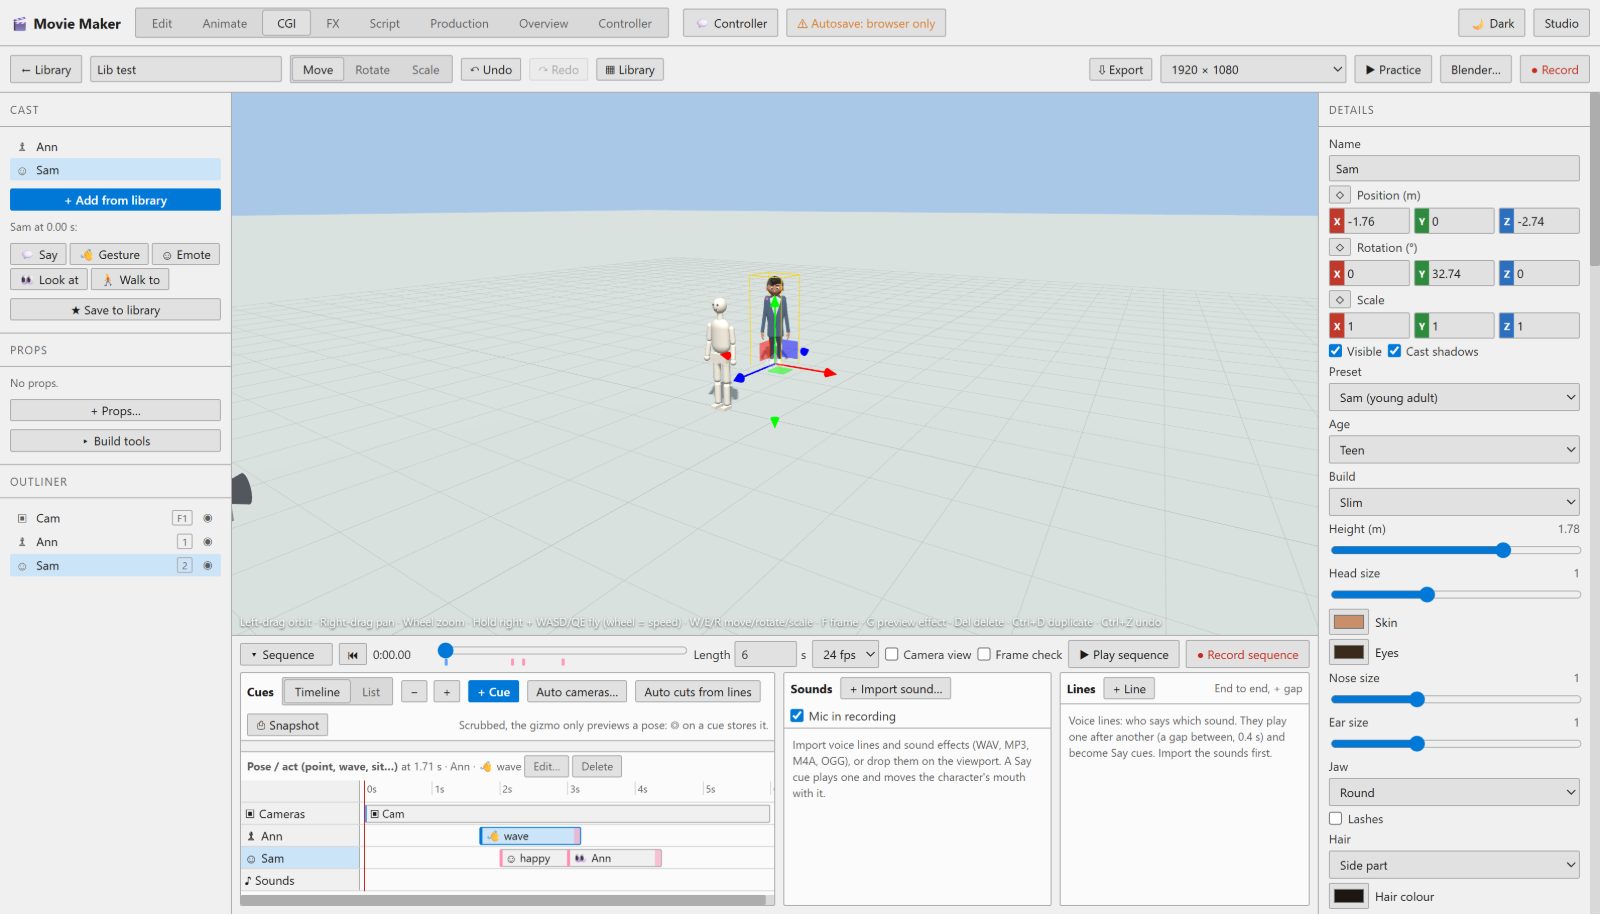
Task: Open the Script tab
Action: point(384,23)
